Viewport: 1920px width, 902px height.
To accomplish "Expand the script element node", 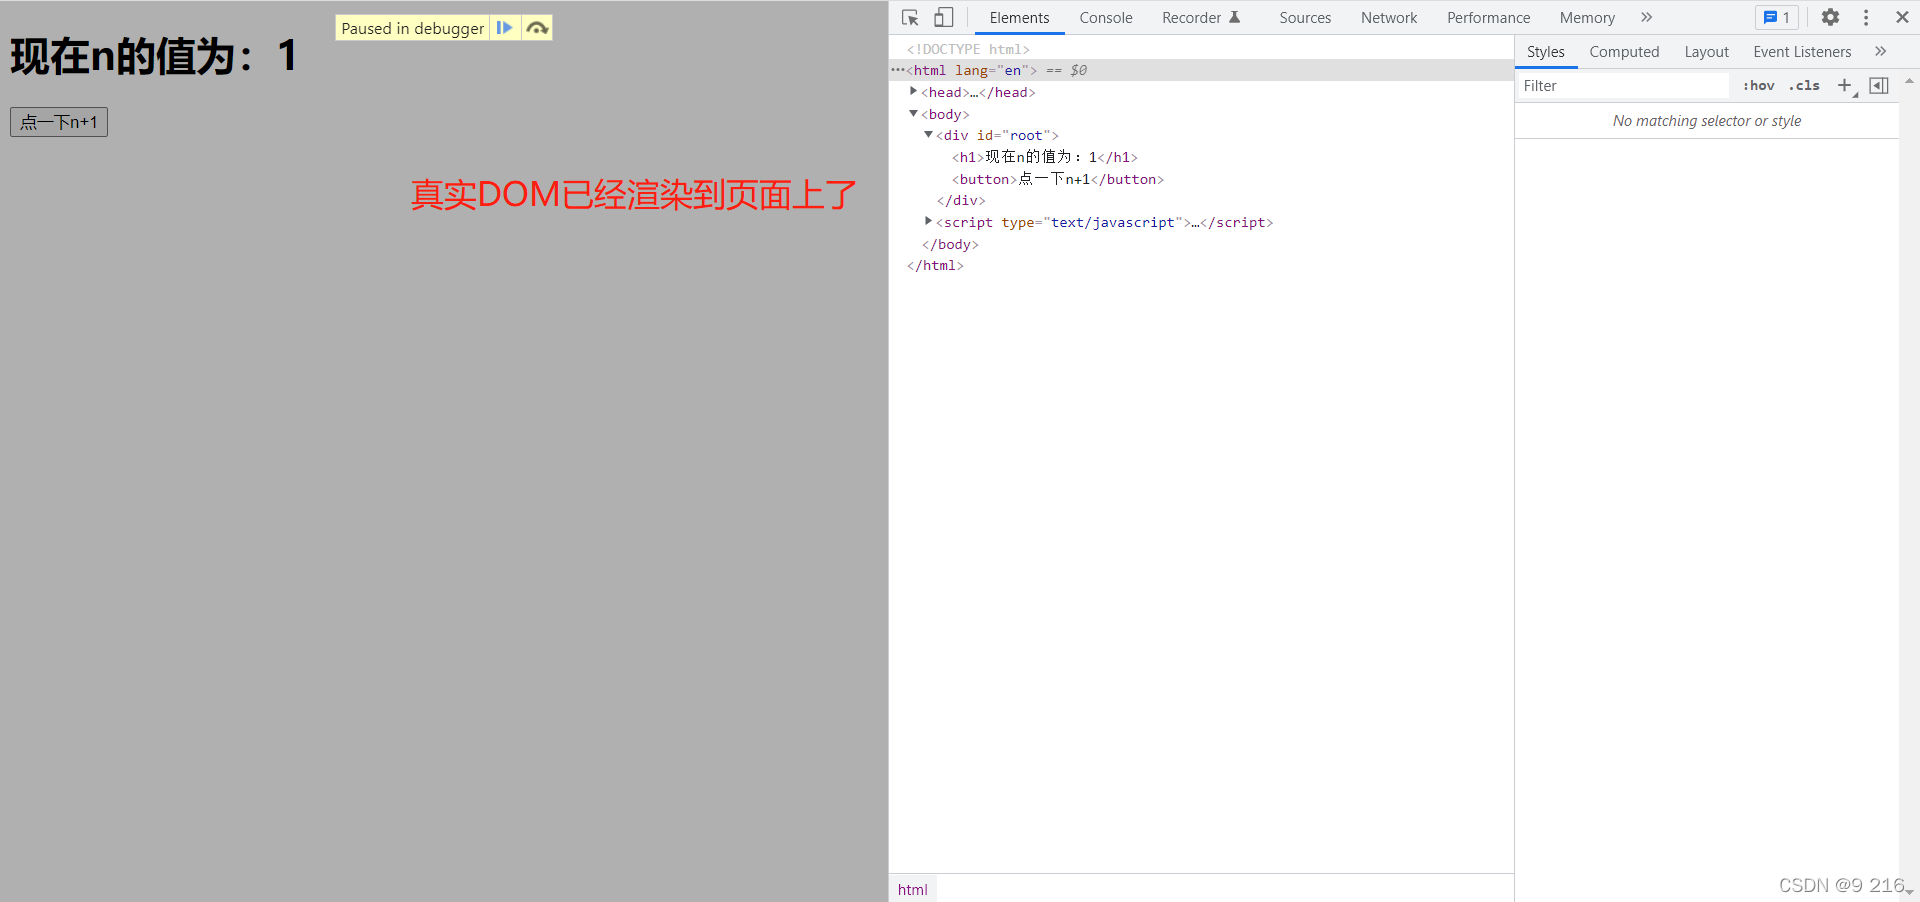I will point(928,221).
